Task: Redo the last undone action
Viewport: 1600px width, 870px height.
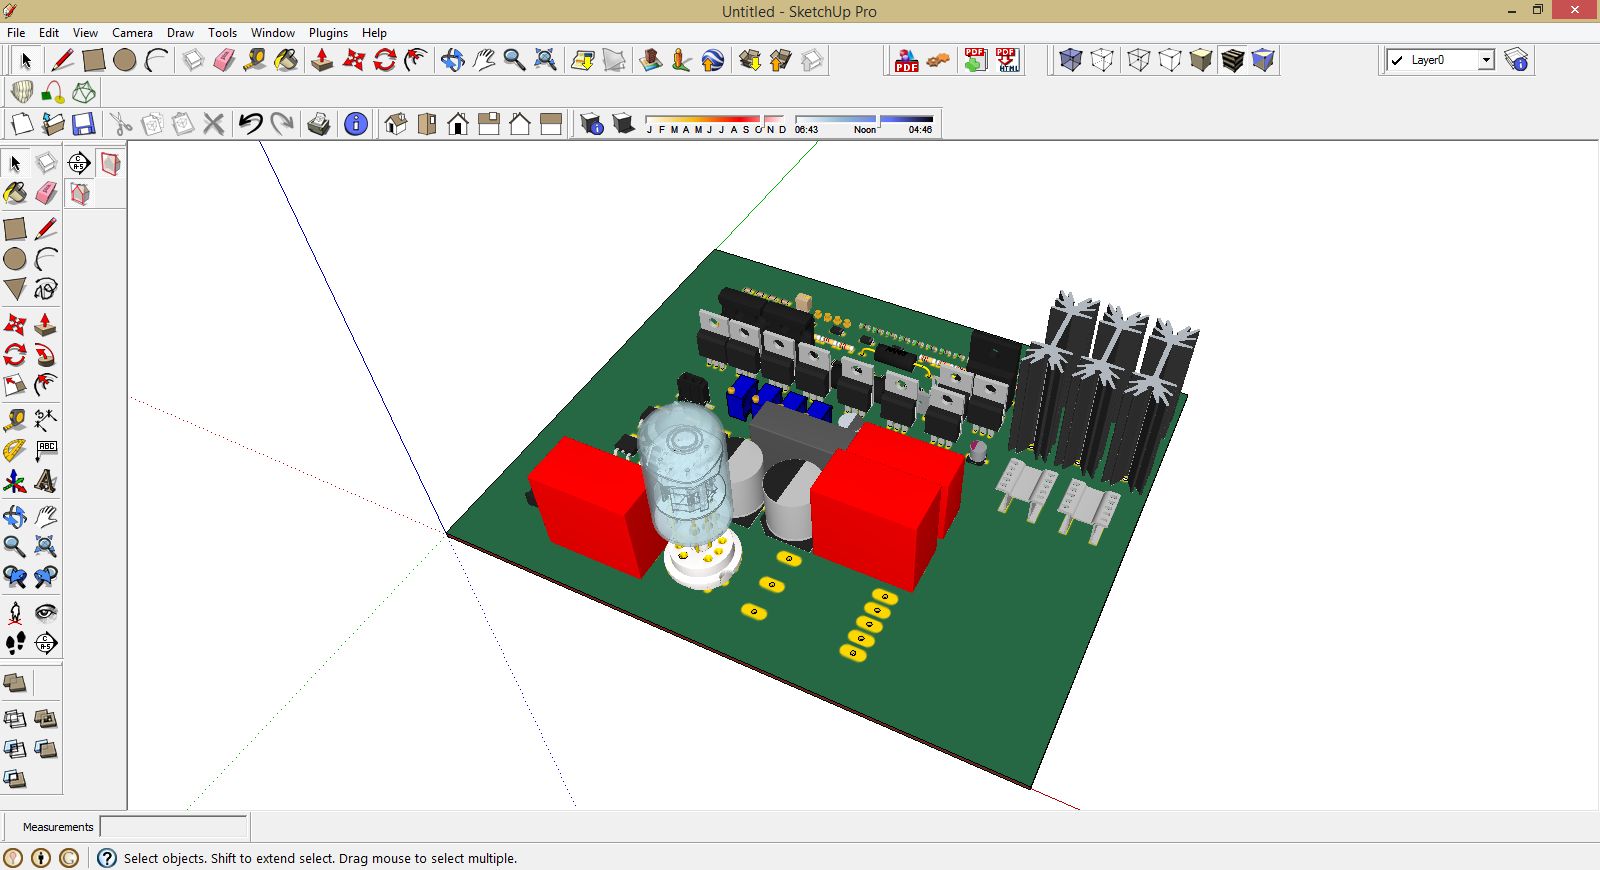Action: pos(282,124)
